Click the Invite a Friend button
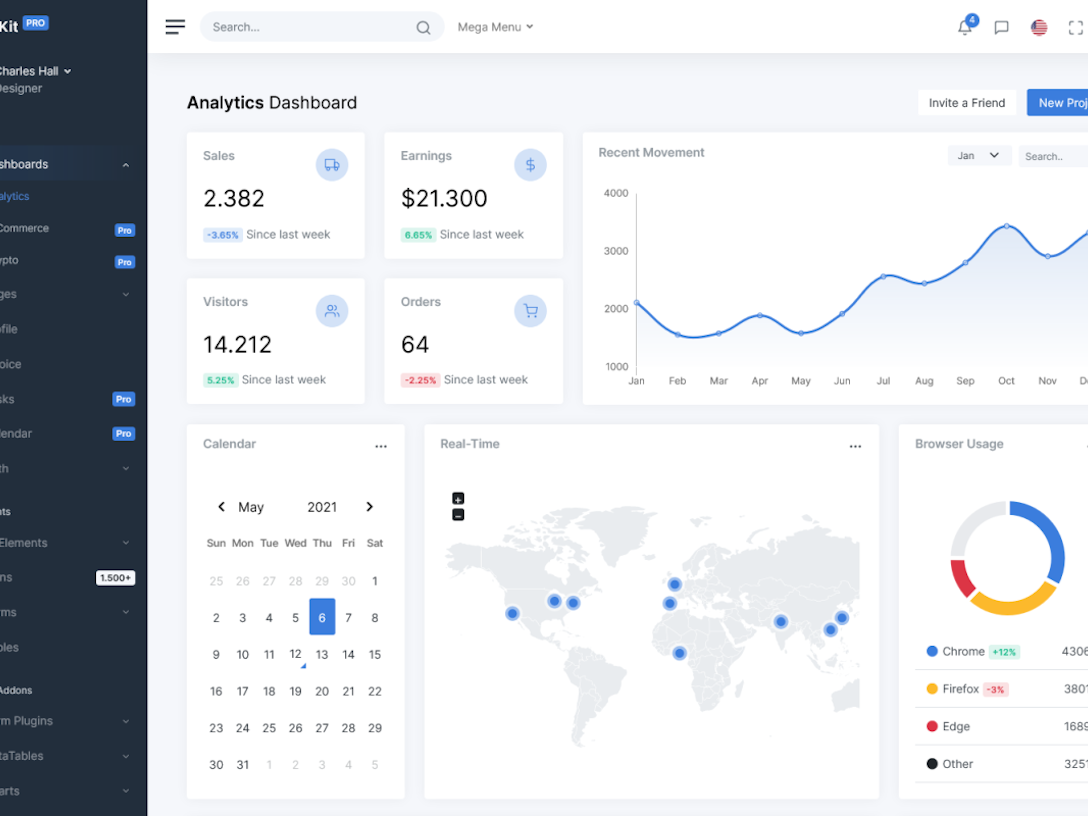 (x=966, y=102)
